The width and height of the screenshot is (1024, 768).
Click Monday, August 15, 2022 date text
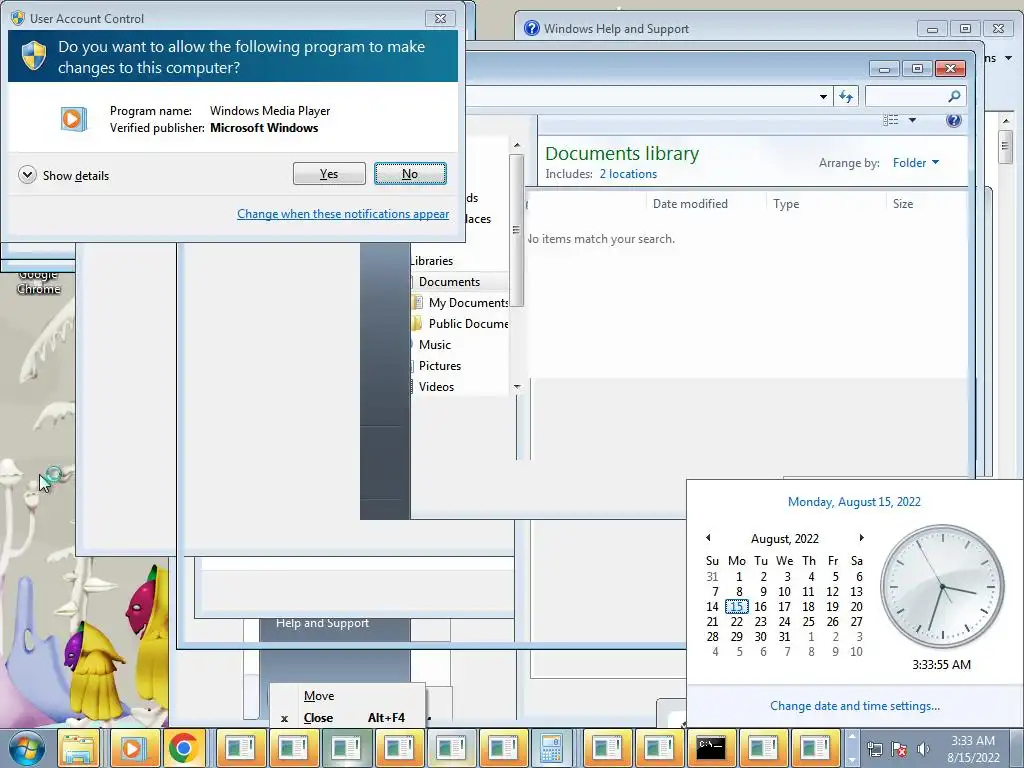click(x=854, y=502)
